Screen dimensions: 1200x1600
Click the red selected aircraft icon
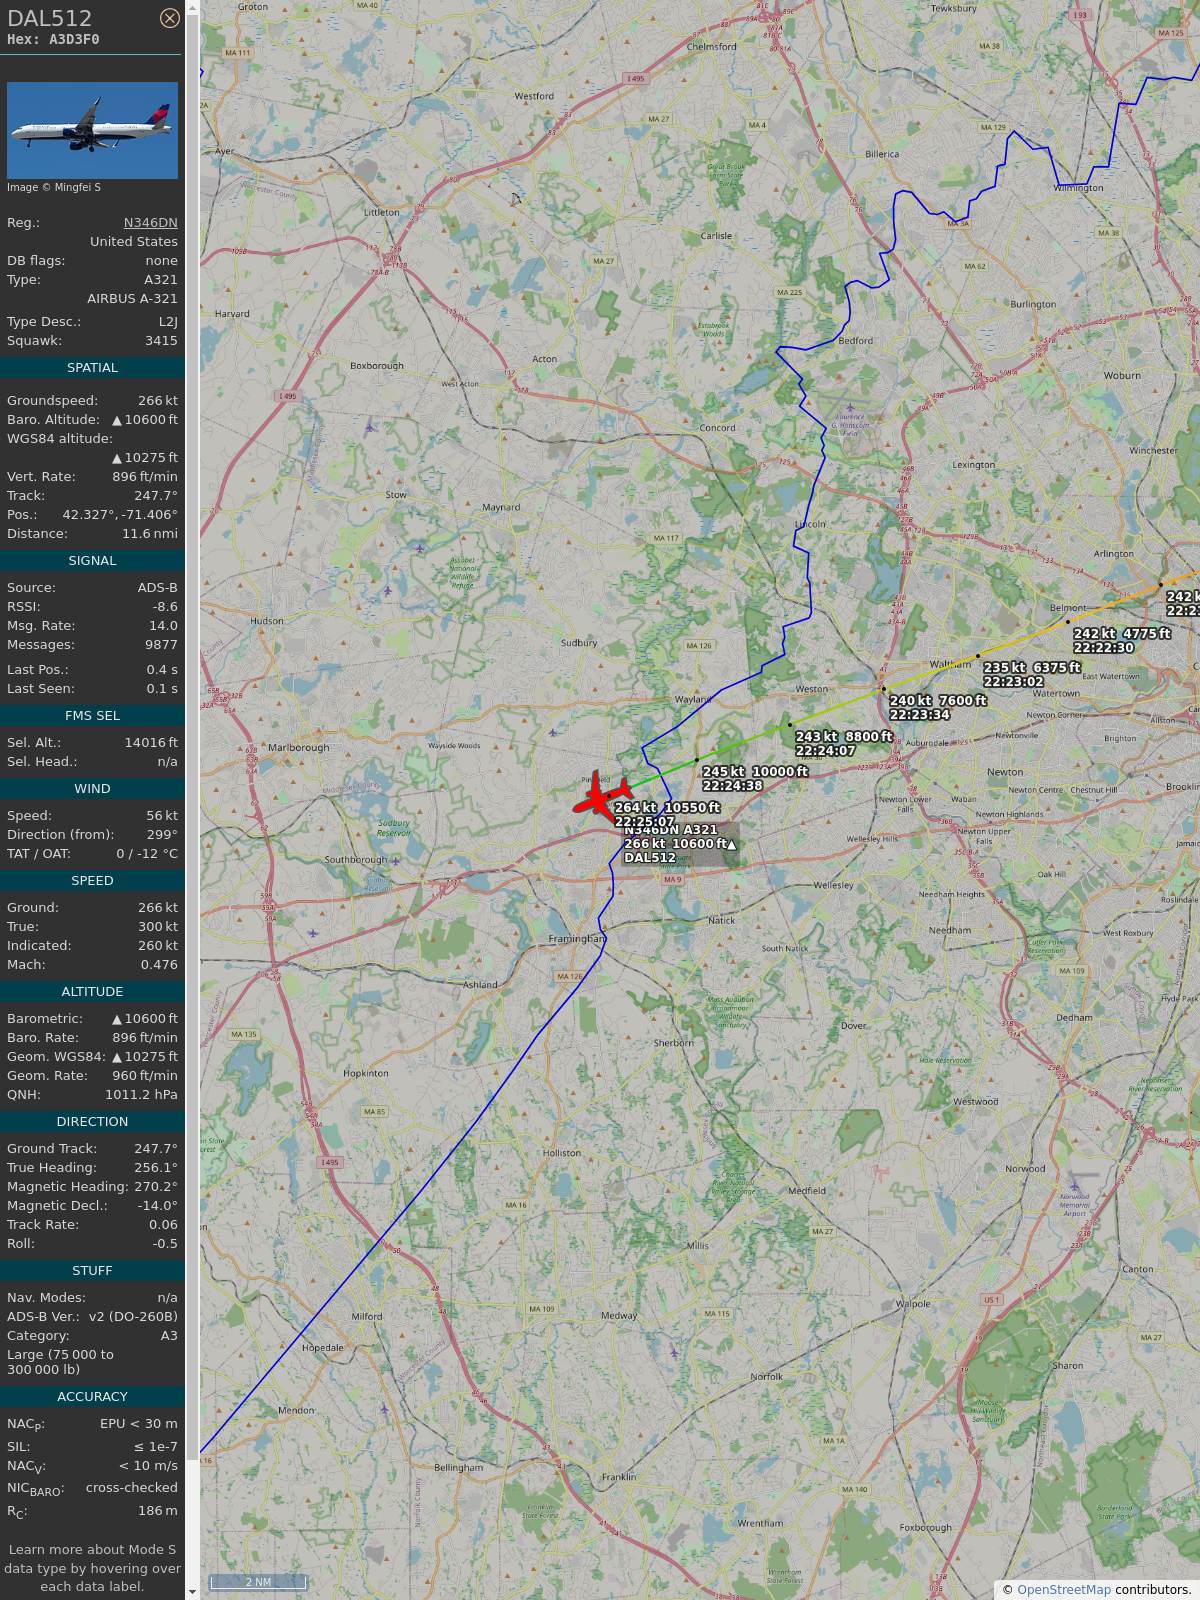601,796
